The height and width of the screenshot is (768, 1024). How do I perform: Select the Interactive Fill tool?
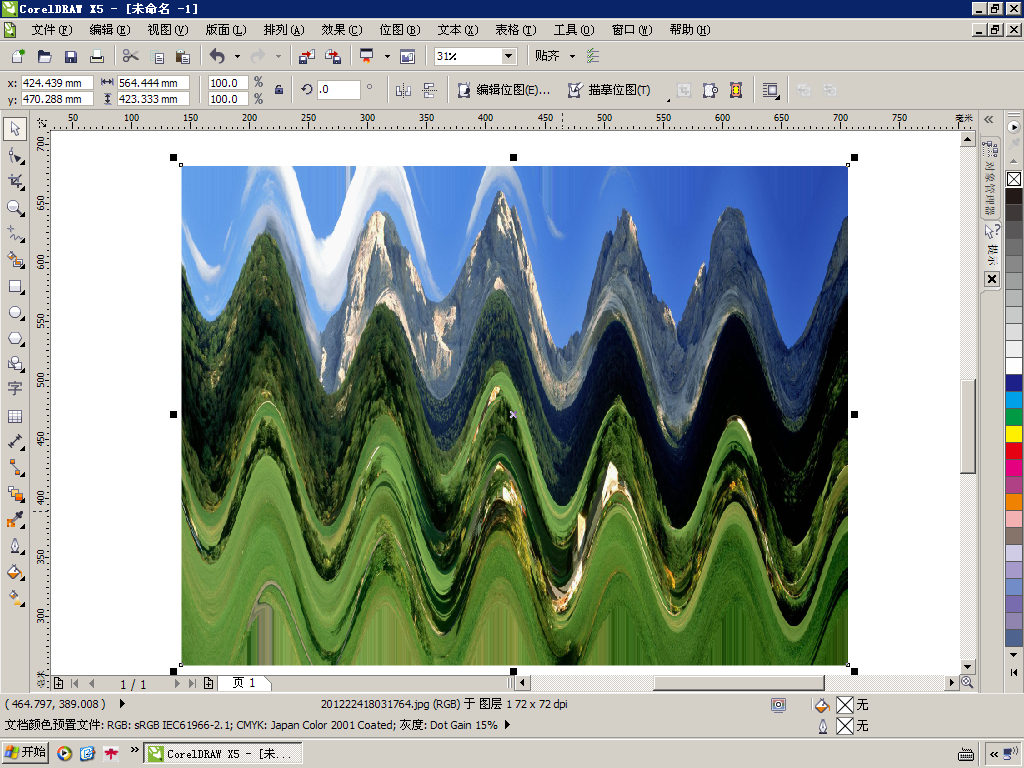[15, 598]
